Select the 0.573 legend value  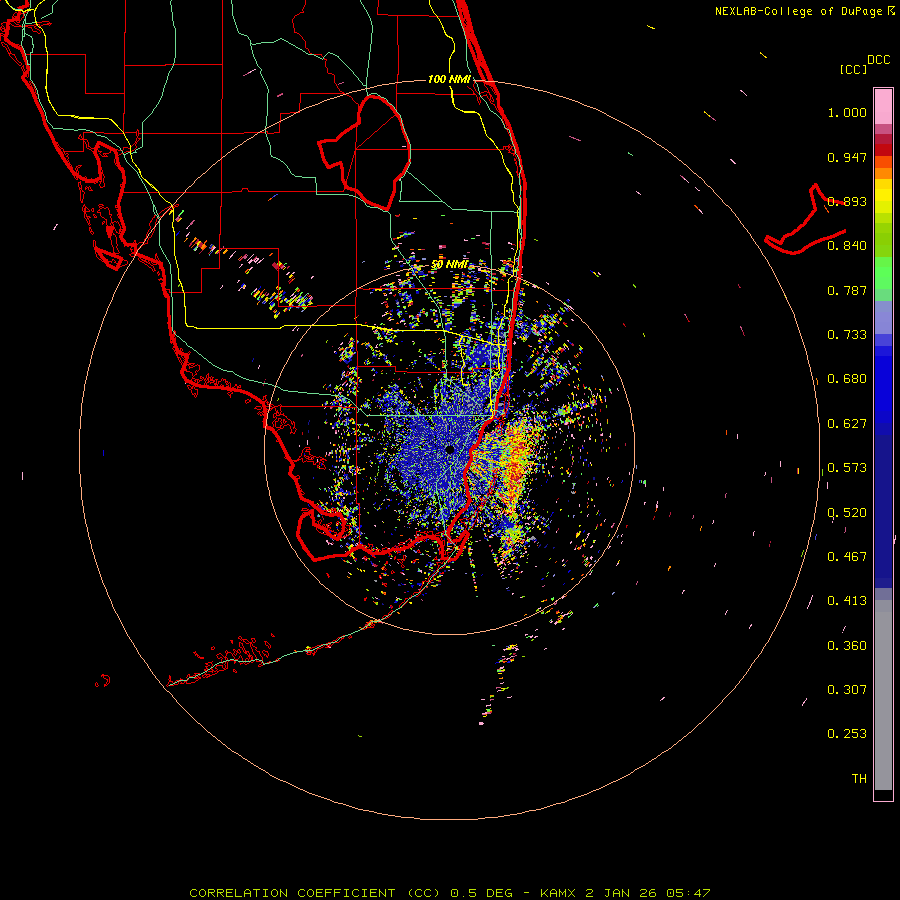click(x=847, y=467)
